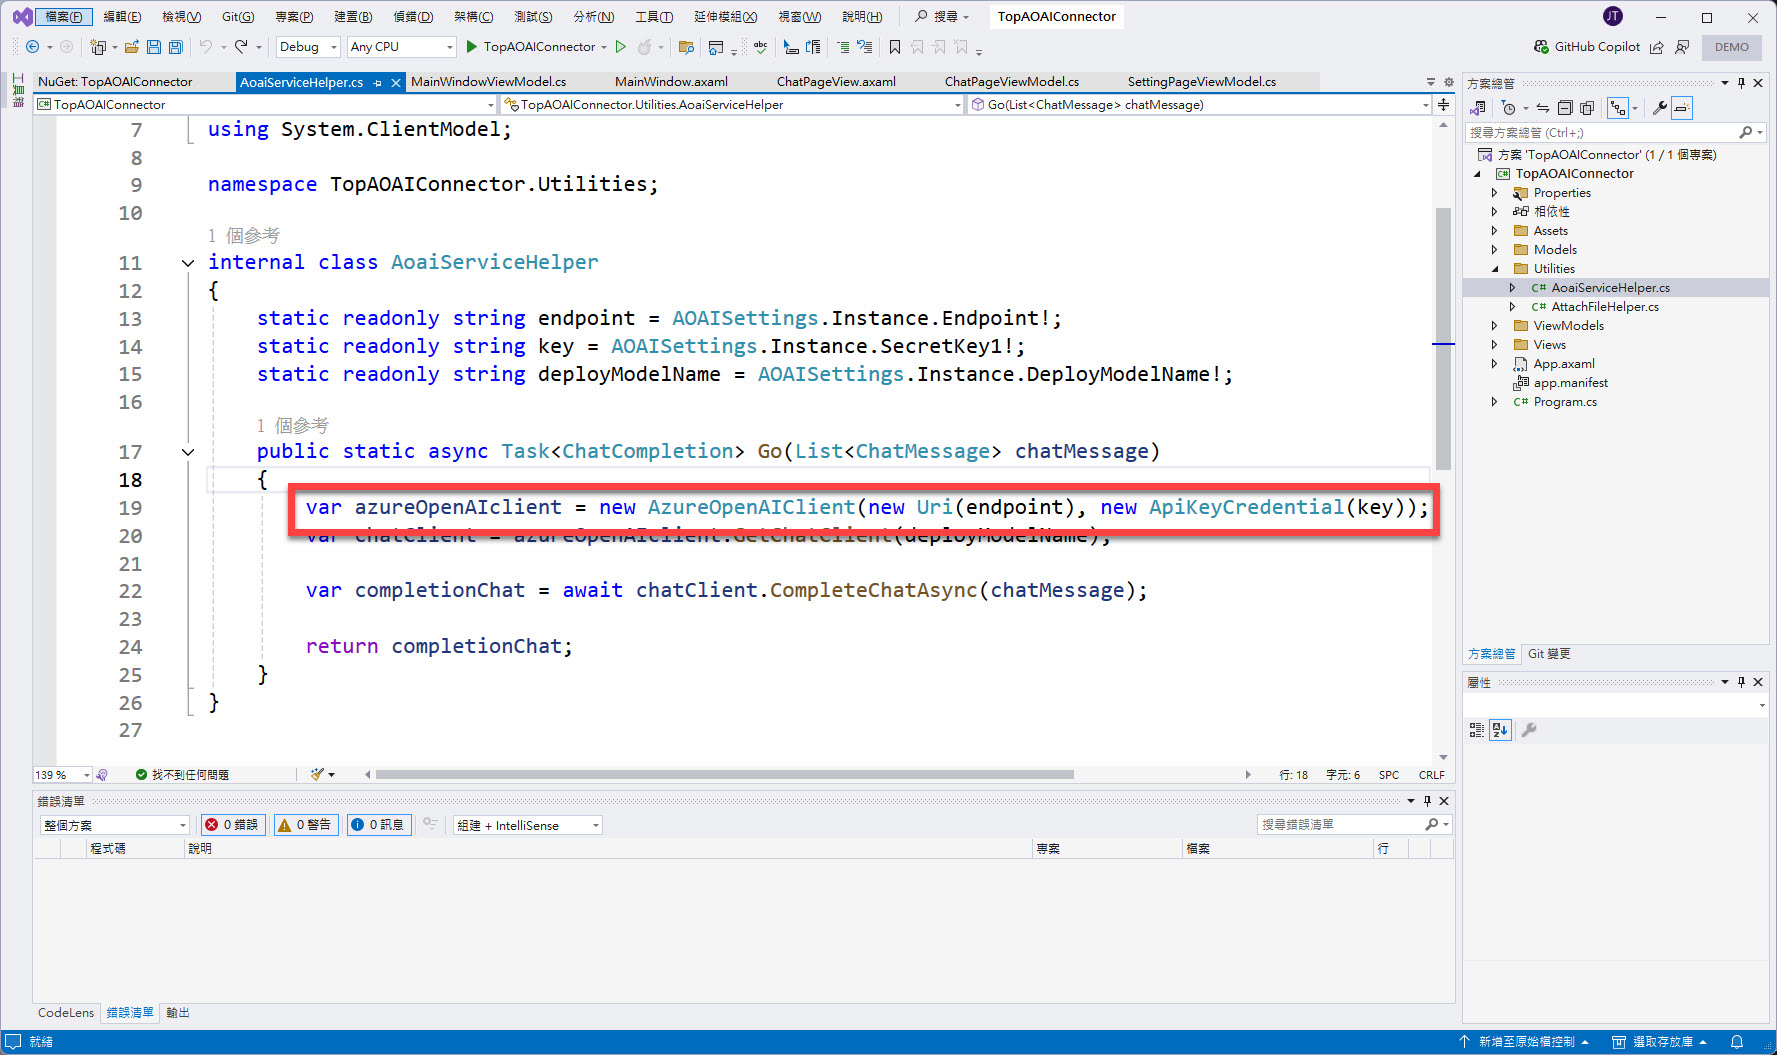Open the 輸出 Output tab
The image size is (1777, 1055).
178,1013
